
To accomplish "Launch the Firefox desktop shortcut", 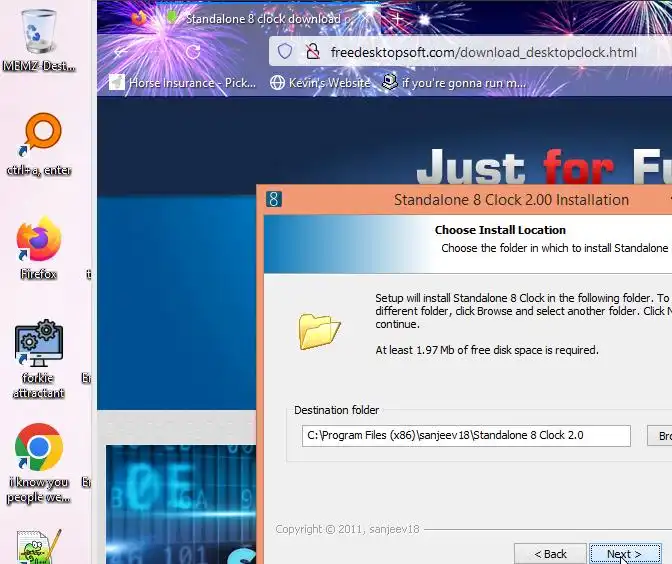I will click(x=39, y=248).
